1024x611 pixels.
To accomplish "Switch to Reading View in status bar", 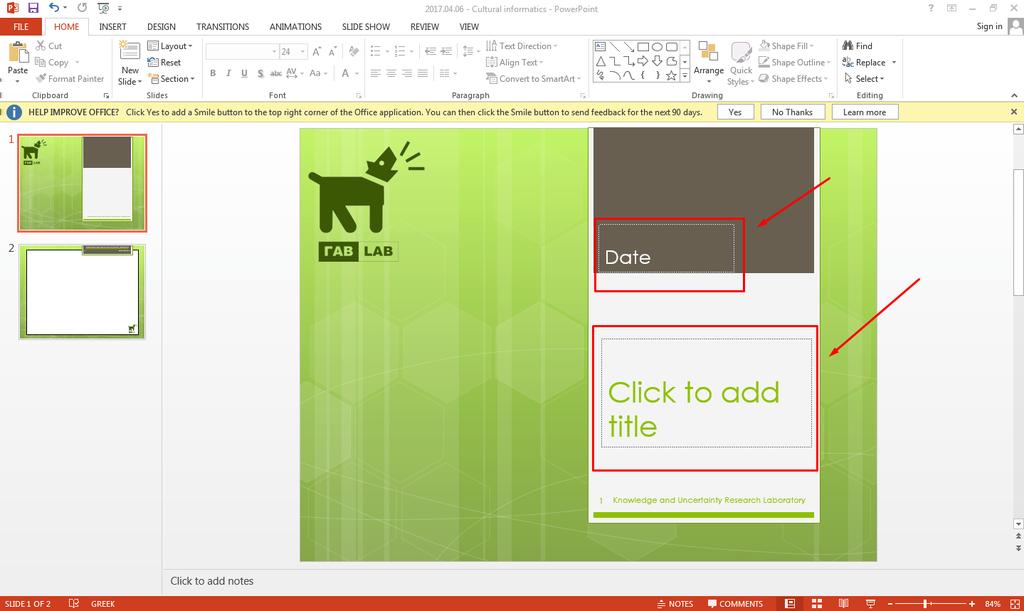I will [x=843, y=604].
